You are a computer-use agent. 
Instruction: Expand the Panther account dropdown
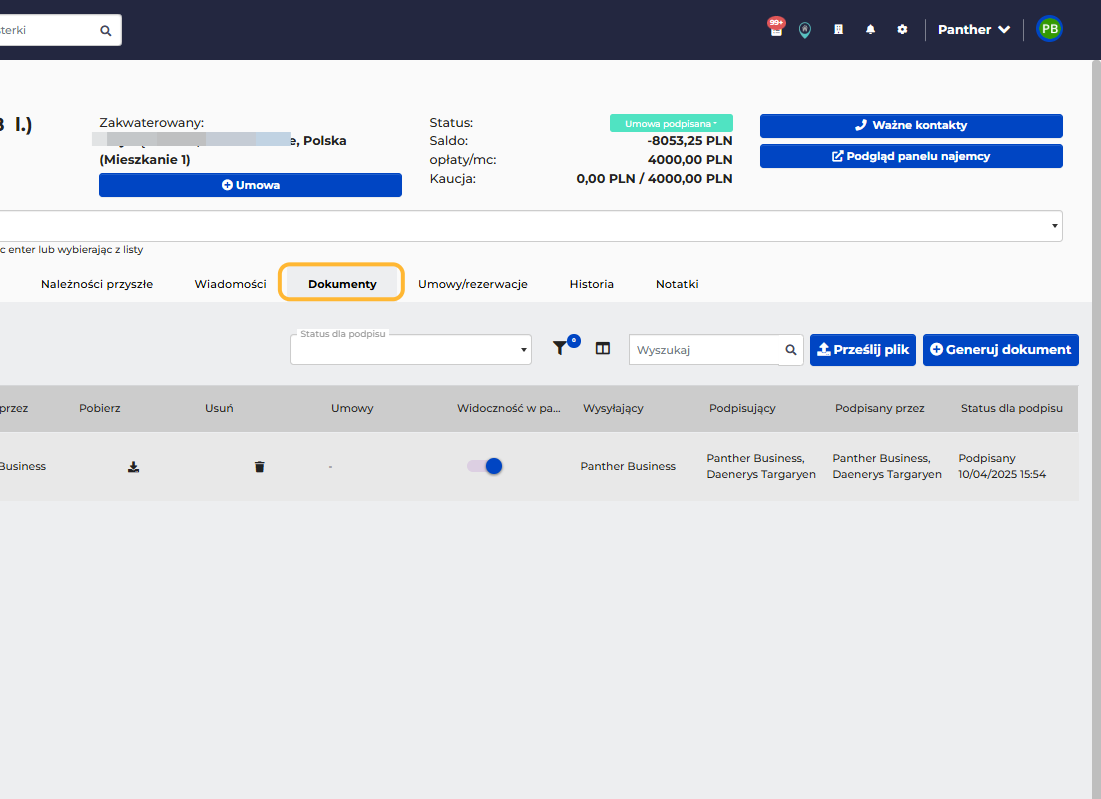tap(974, 29)
